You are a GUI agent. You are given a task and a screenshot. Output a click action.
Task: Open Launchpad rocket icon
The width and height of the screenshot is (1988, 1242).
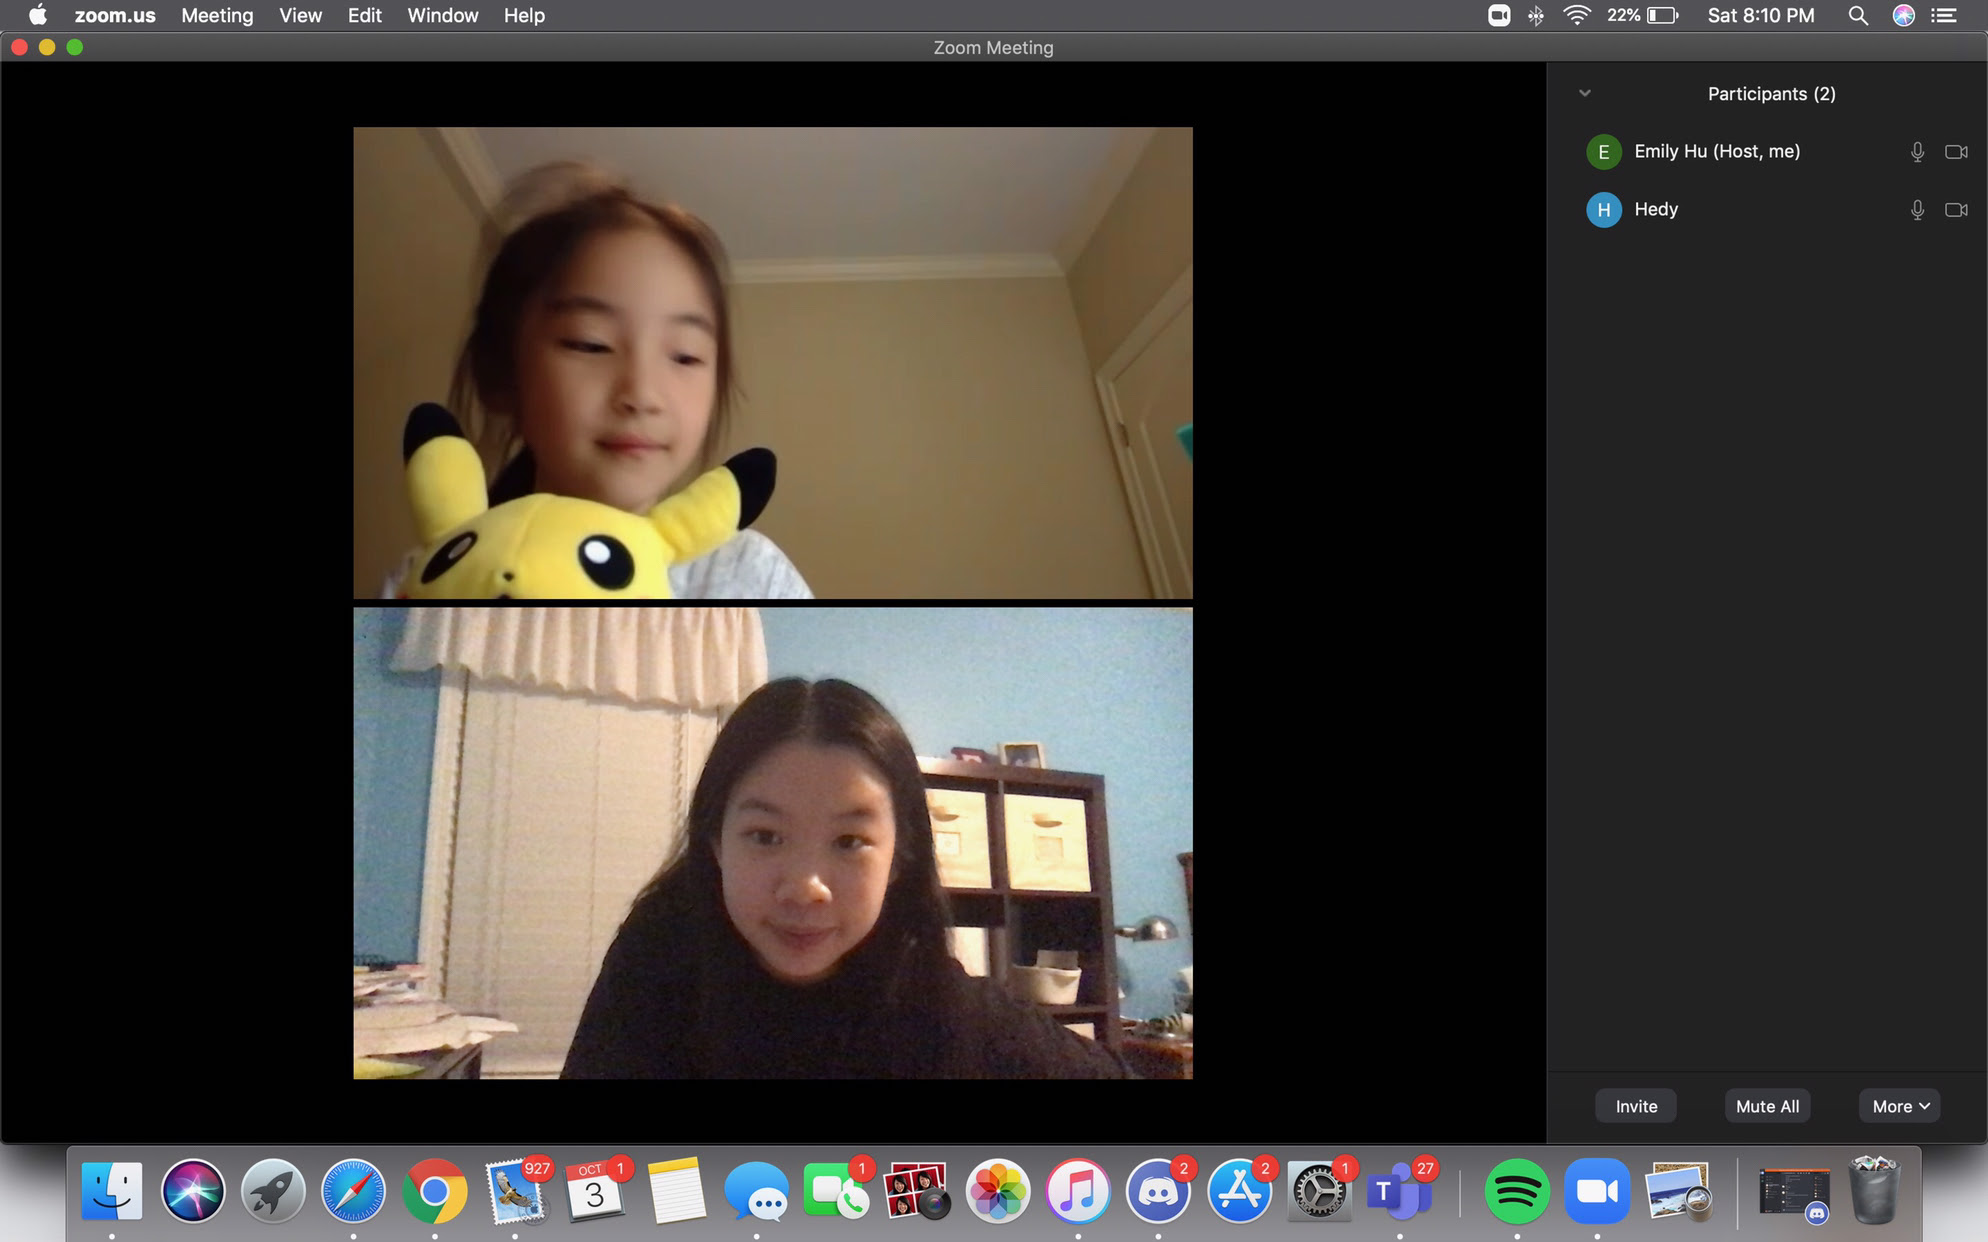(x=273, y=1191)
